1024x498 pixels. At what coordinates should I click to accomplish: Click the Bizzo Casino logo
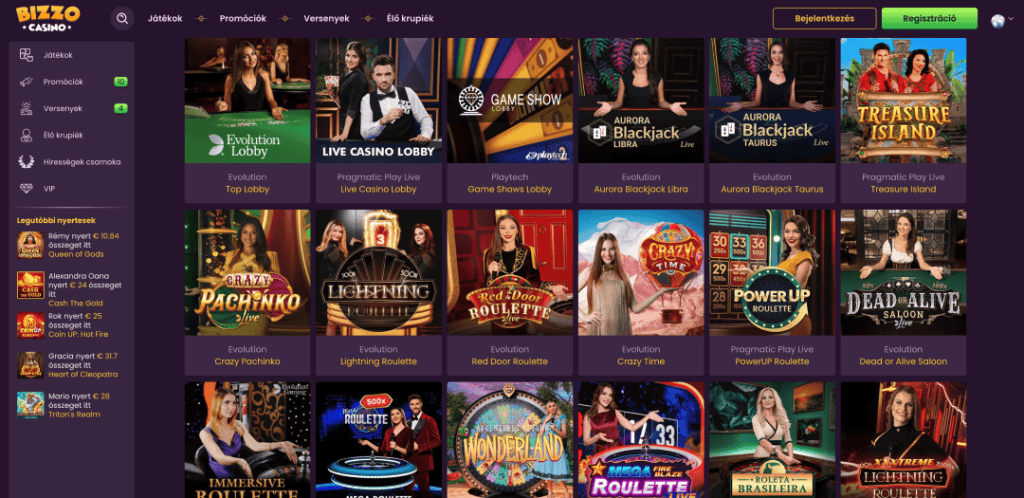pyautogui.click(x=48, y=18)
